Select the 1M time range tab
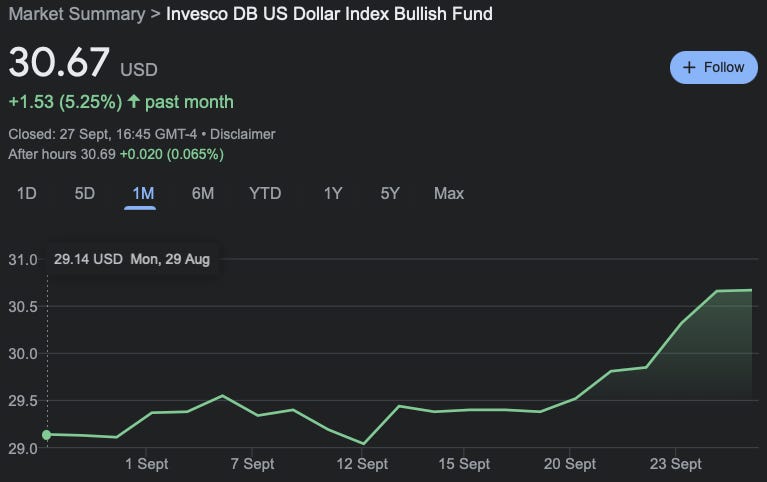Viewport: 767px width, 482px height. click(x=143, y=193)
